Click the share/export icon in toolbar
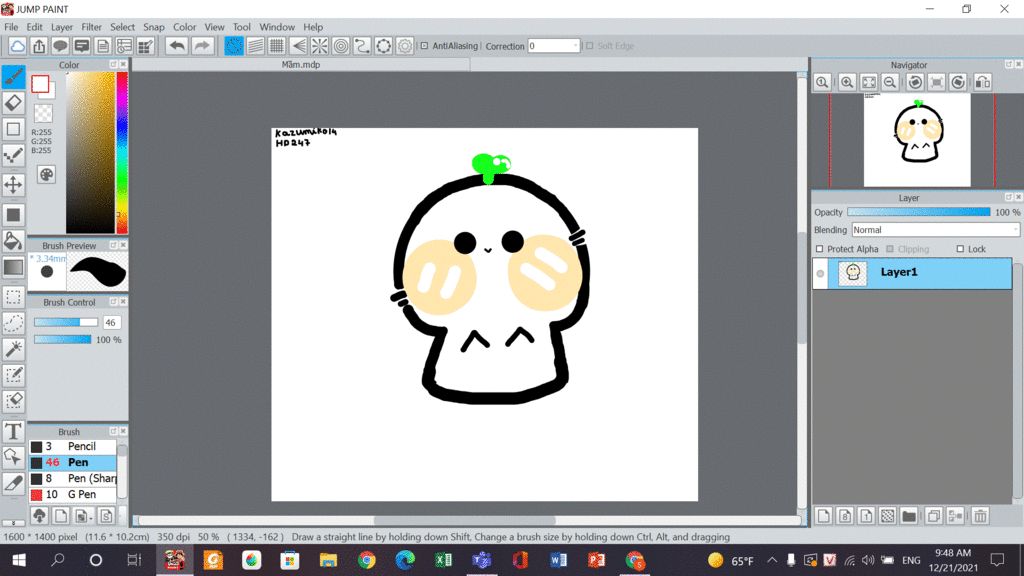Viewport: 1024px width, 576px height. (39, 46)
